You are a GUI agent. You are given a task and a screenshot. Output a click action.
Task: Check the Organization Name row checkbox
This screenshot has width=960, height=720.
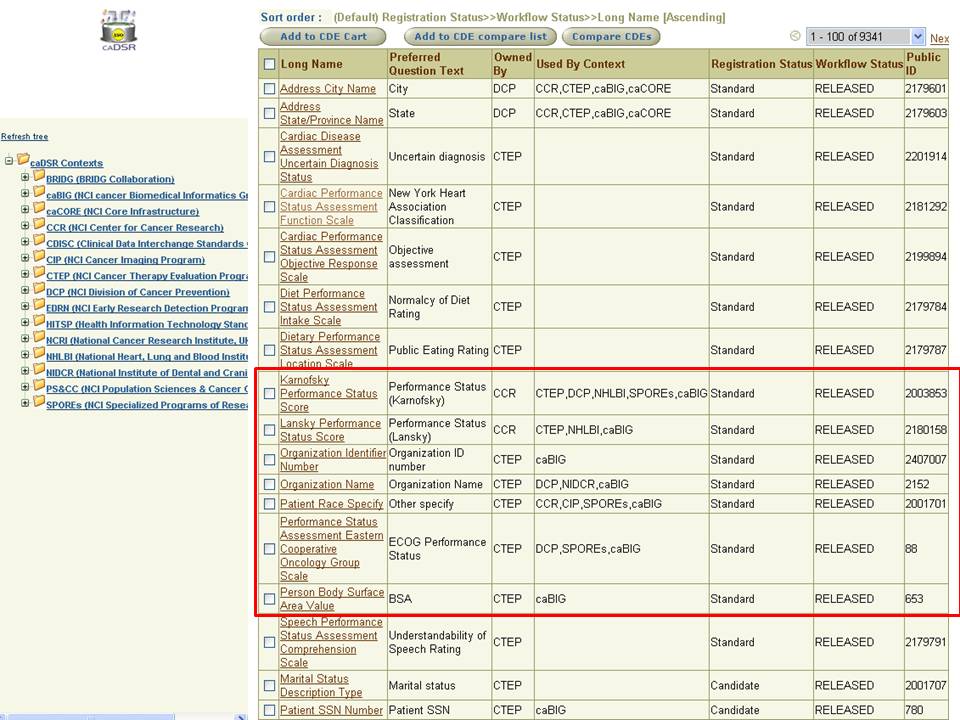click(269, 484)
